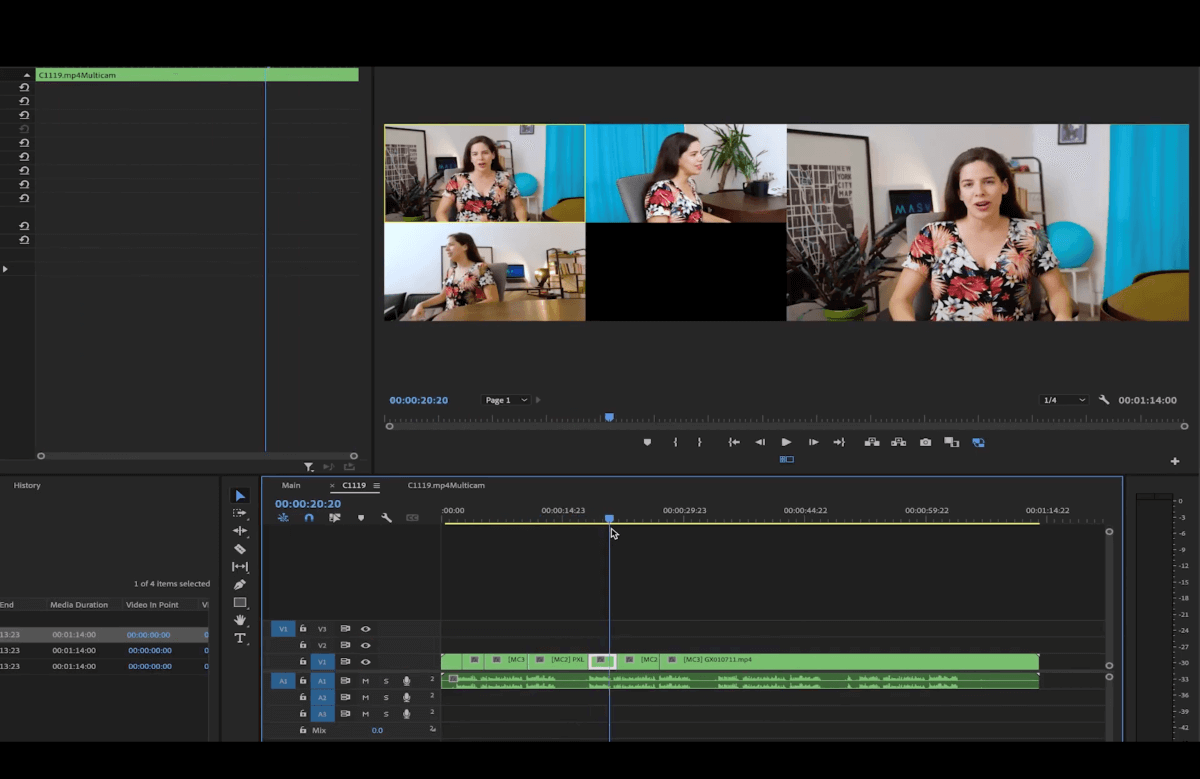This screenshot has width=1200, height=779.
Task: Export frame with camera icon
Action: [x=925, y=442]
